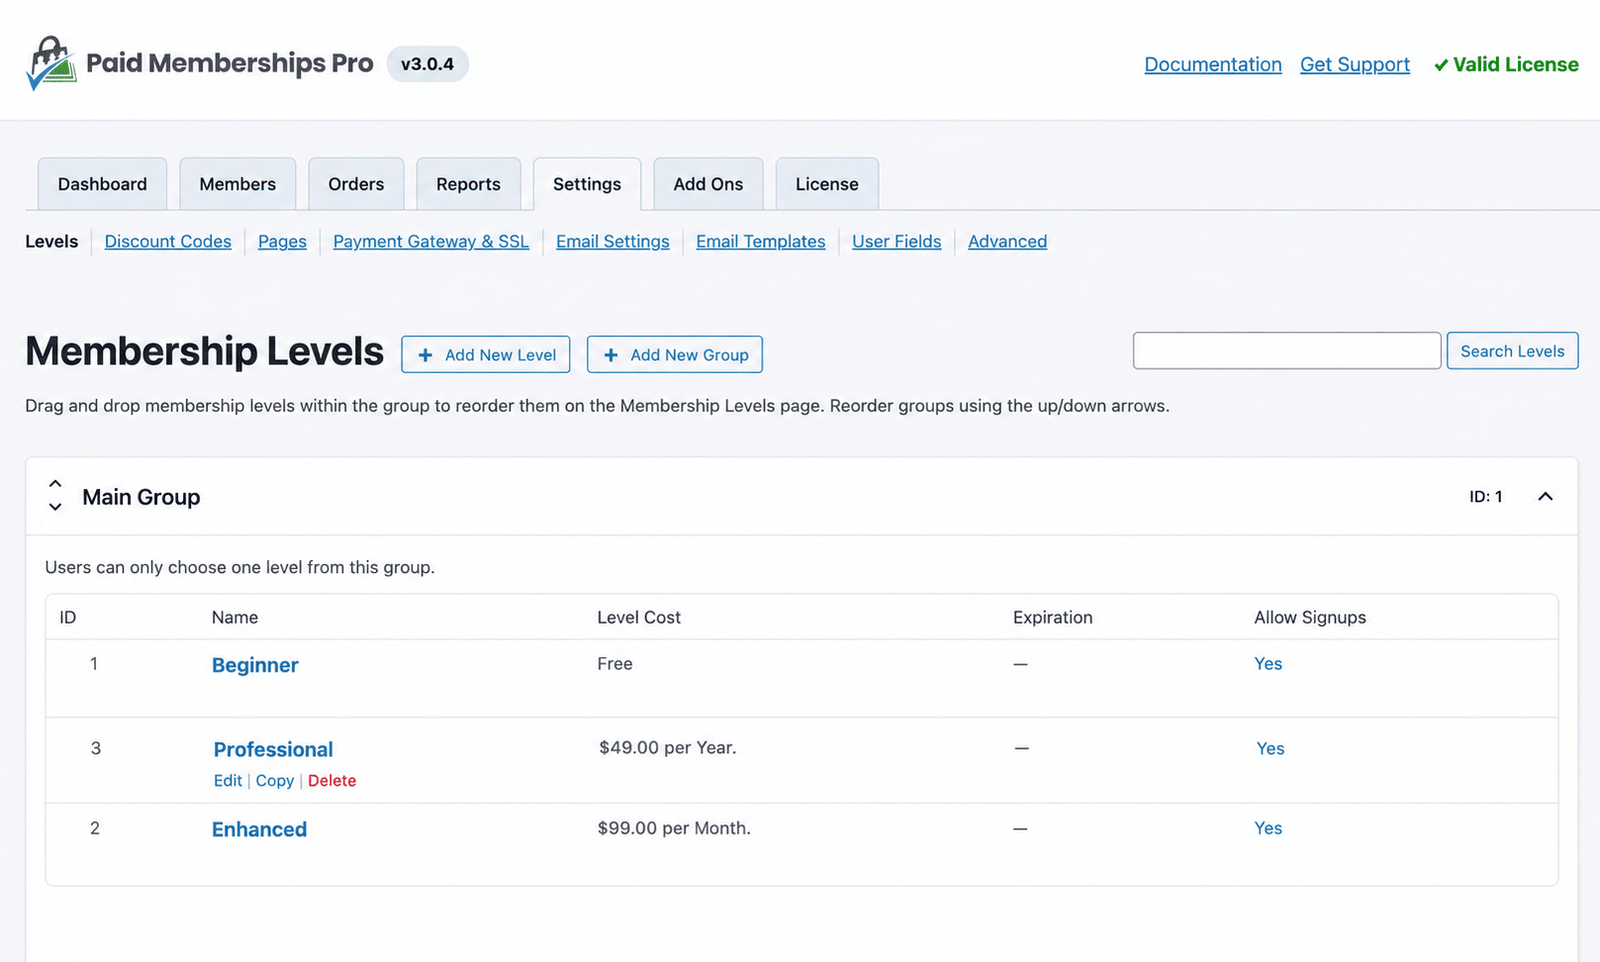Click the 'ID: 1' group label
1600x962 pixels.
point(1486,496)
